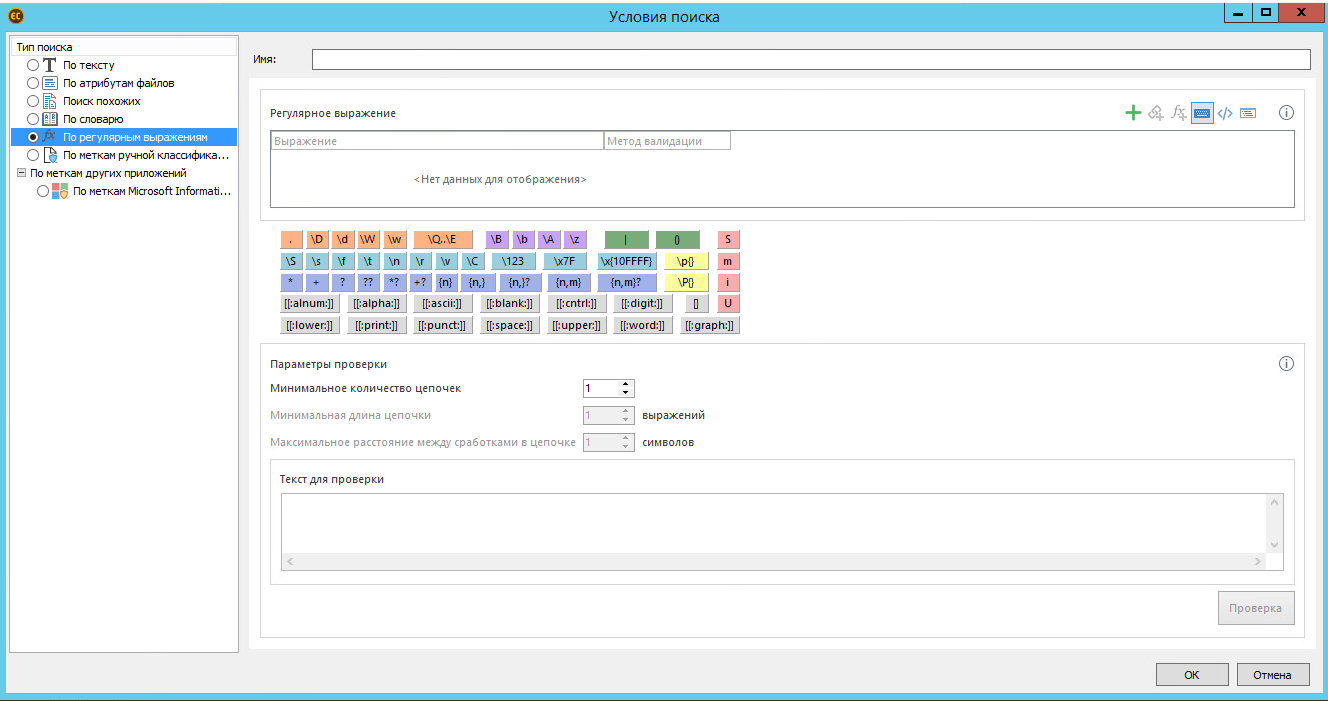This screenshot has height=701, width=1328.
Task: Click the Microsoft Information labels icon
Action: [x=60, y=191]
